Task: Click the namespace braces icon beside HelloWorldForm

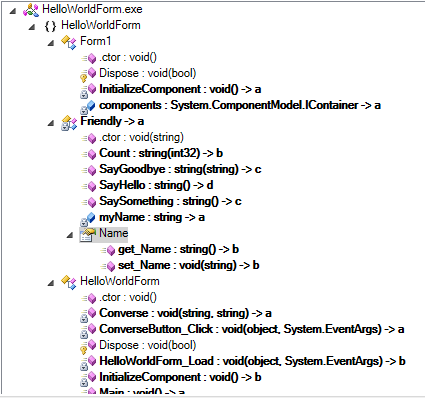Action: tap(50, 26)
